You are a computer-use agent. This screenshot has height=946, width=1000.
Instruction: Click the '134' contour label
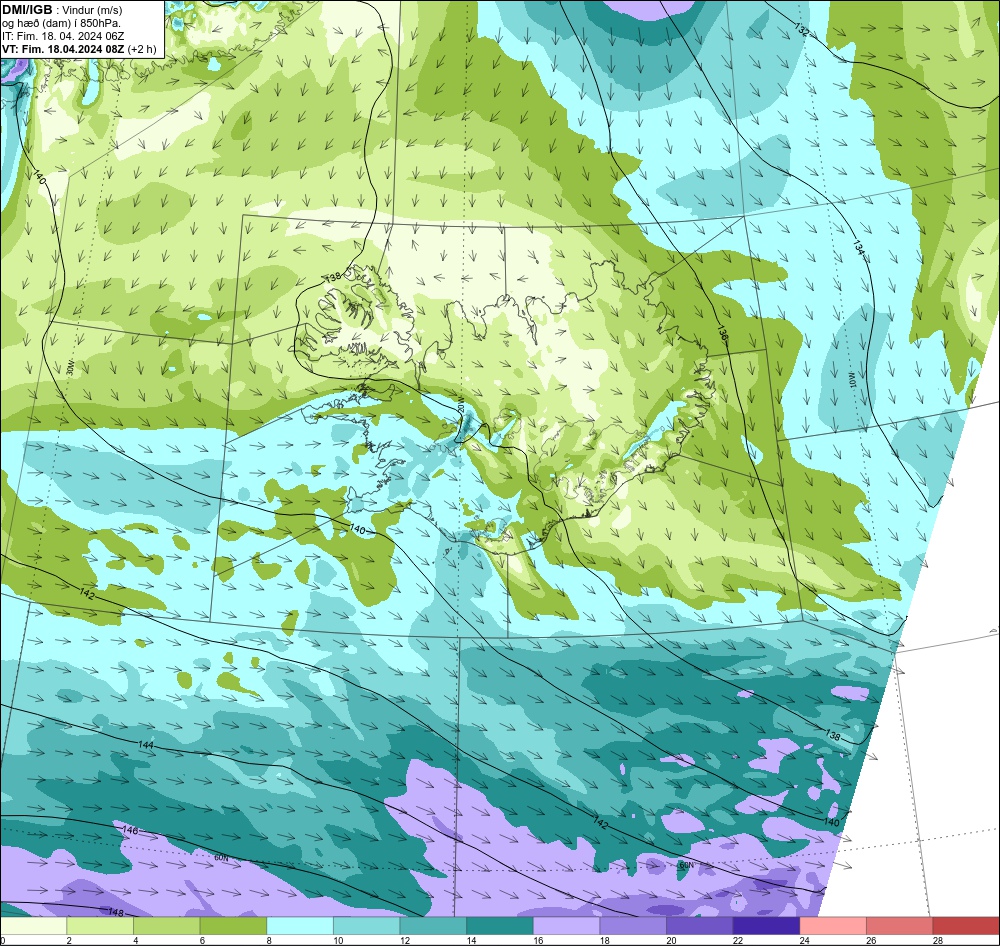(x=858, y=248)
